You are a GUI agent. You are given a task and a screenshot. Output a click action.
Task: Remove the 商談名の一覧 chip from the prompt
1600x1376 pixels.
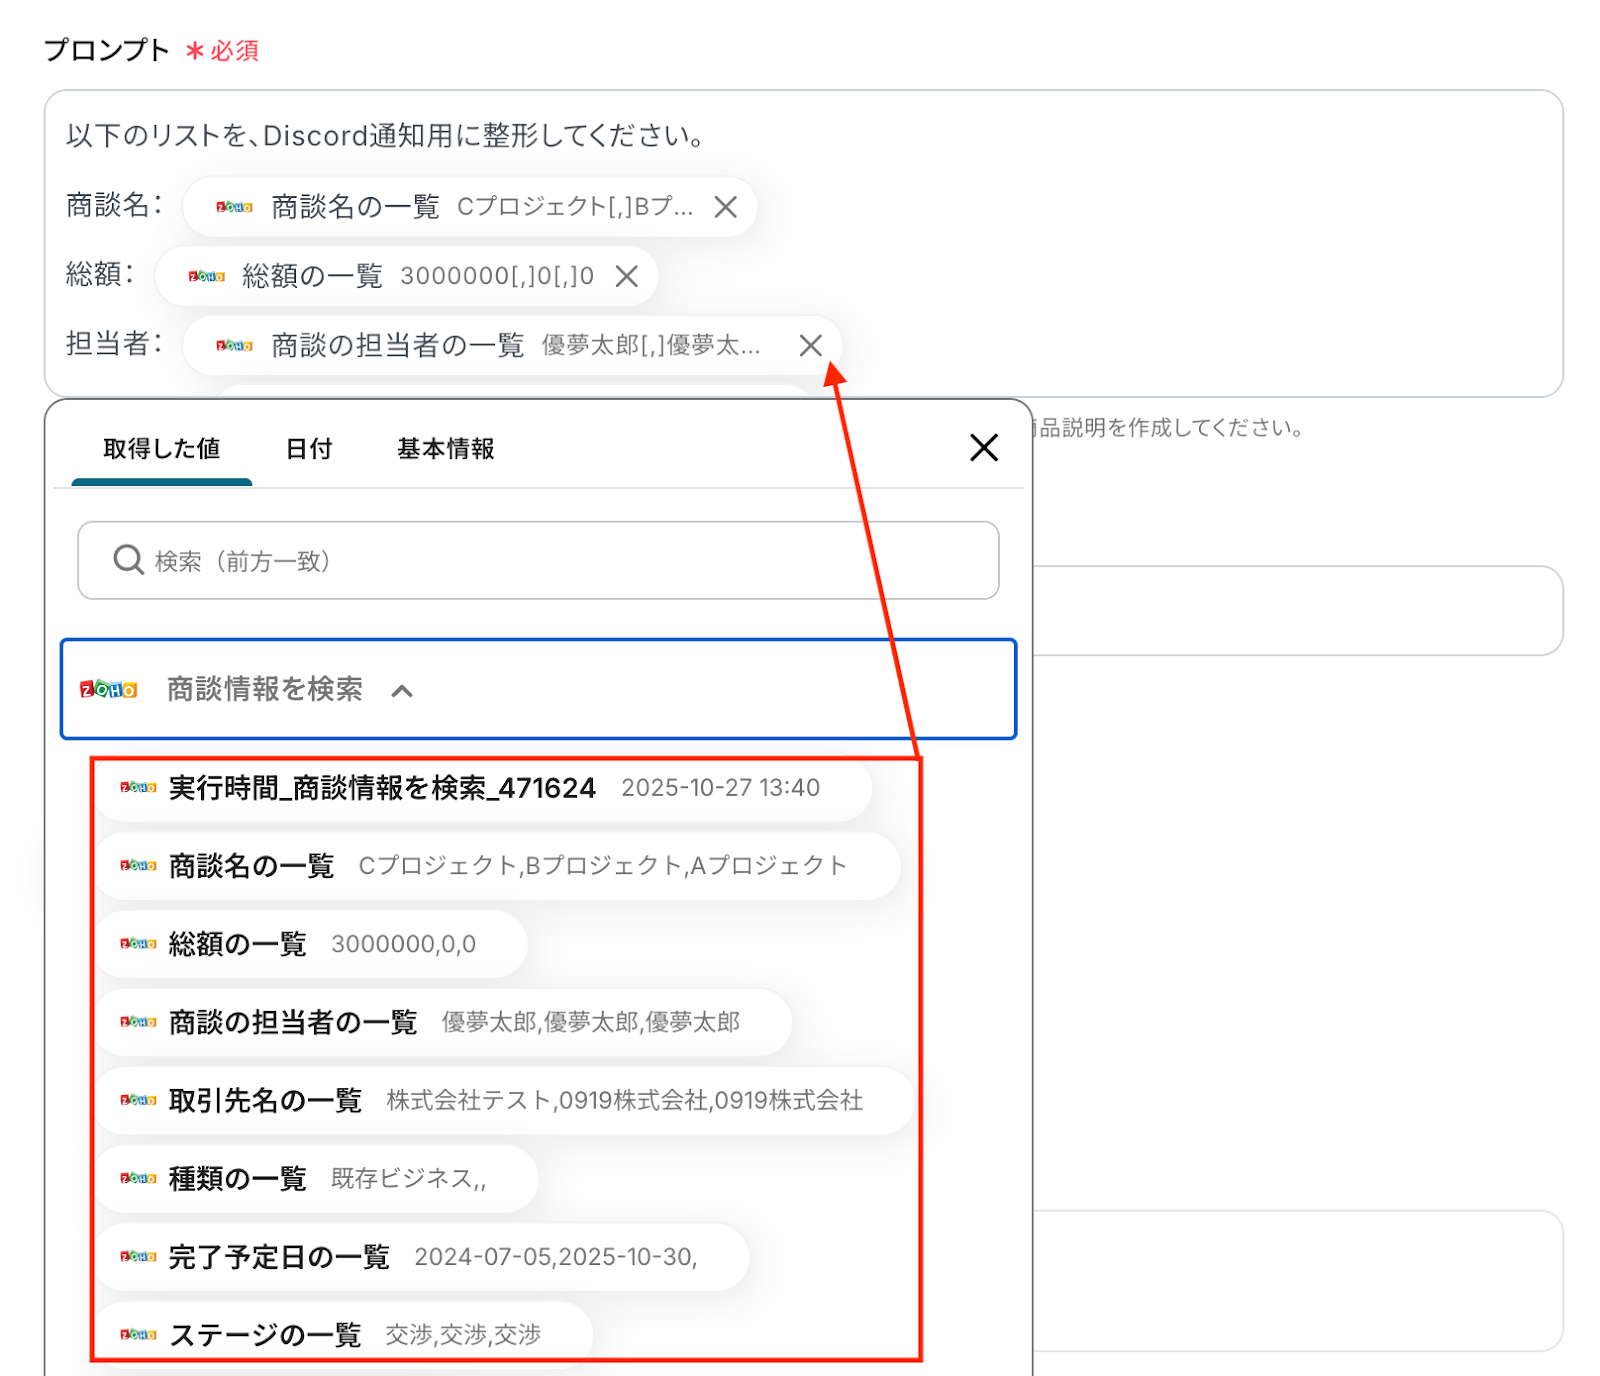click(x=726, y=207)
